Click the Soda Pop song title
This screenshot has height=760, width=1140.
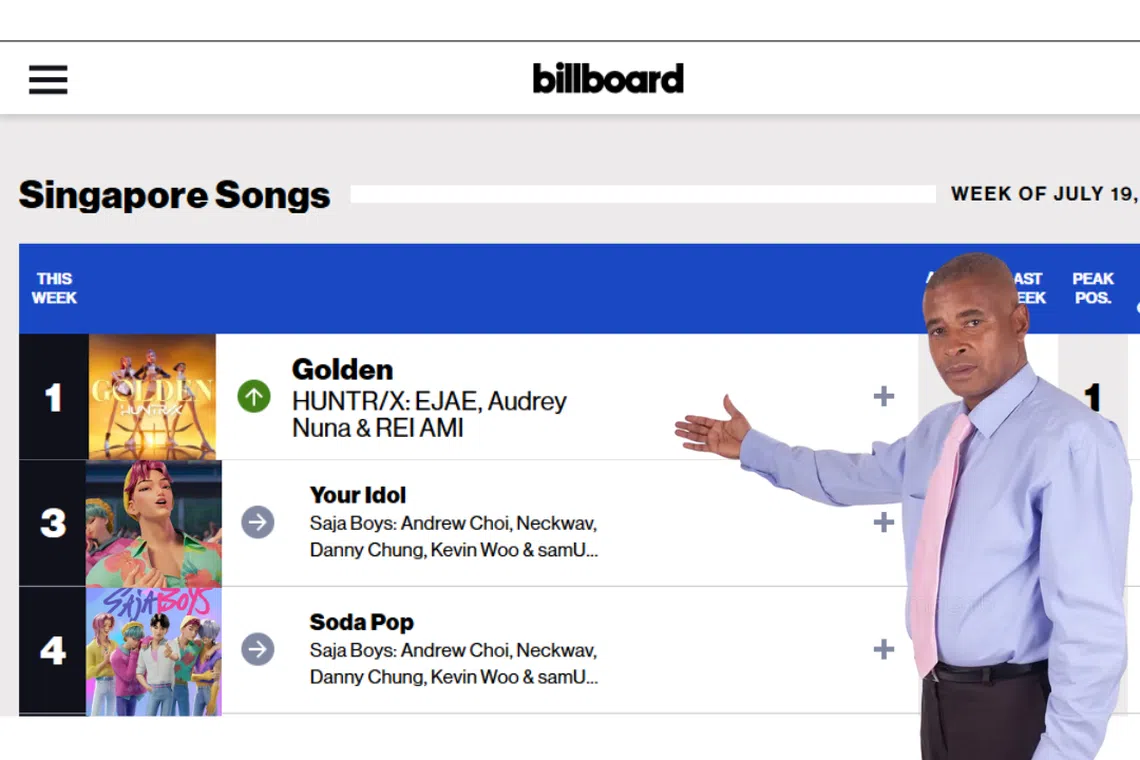point(362,622)
